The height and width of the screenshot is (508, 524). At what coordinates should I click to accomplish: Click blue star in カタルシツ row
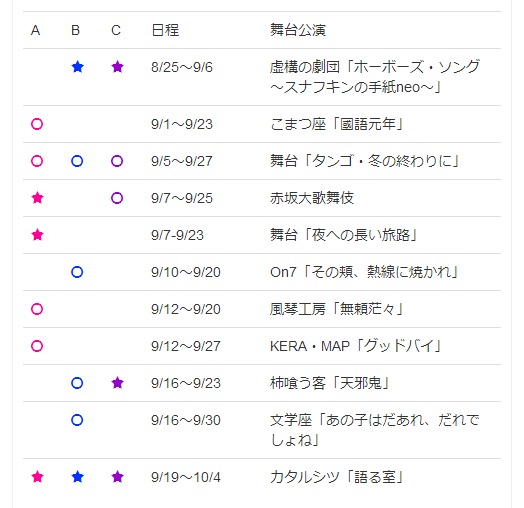(x=78, y=477)
